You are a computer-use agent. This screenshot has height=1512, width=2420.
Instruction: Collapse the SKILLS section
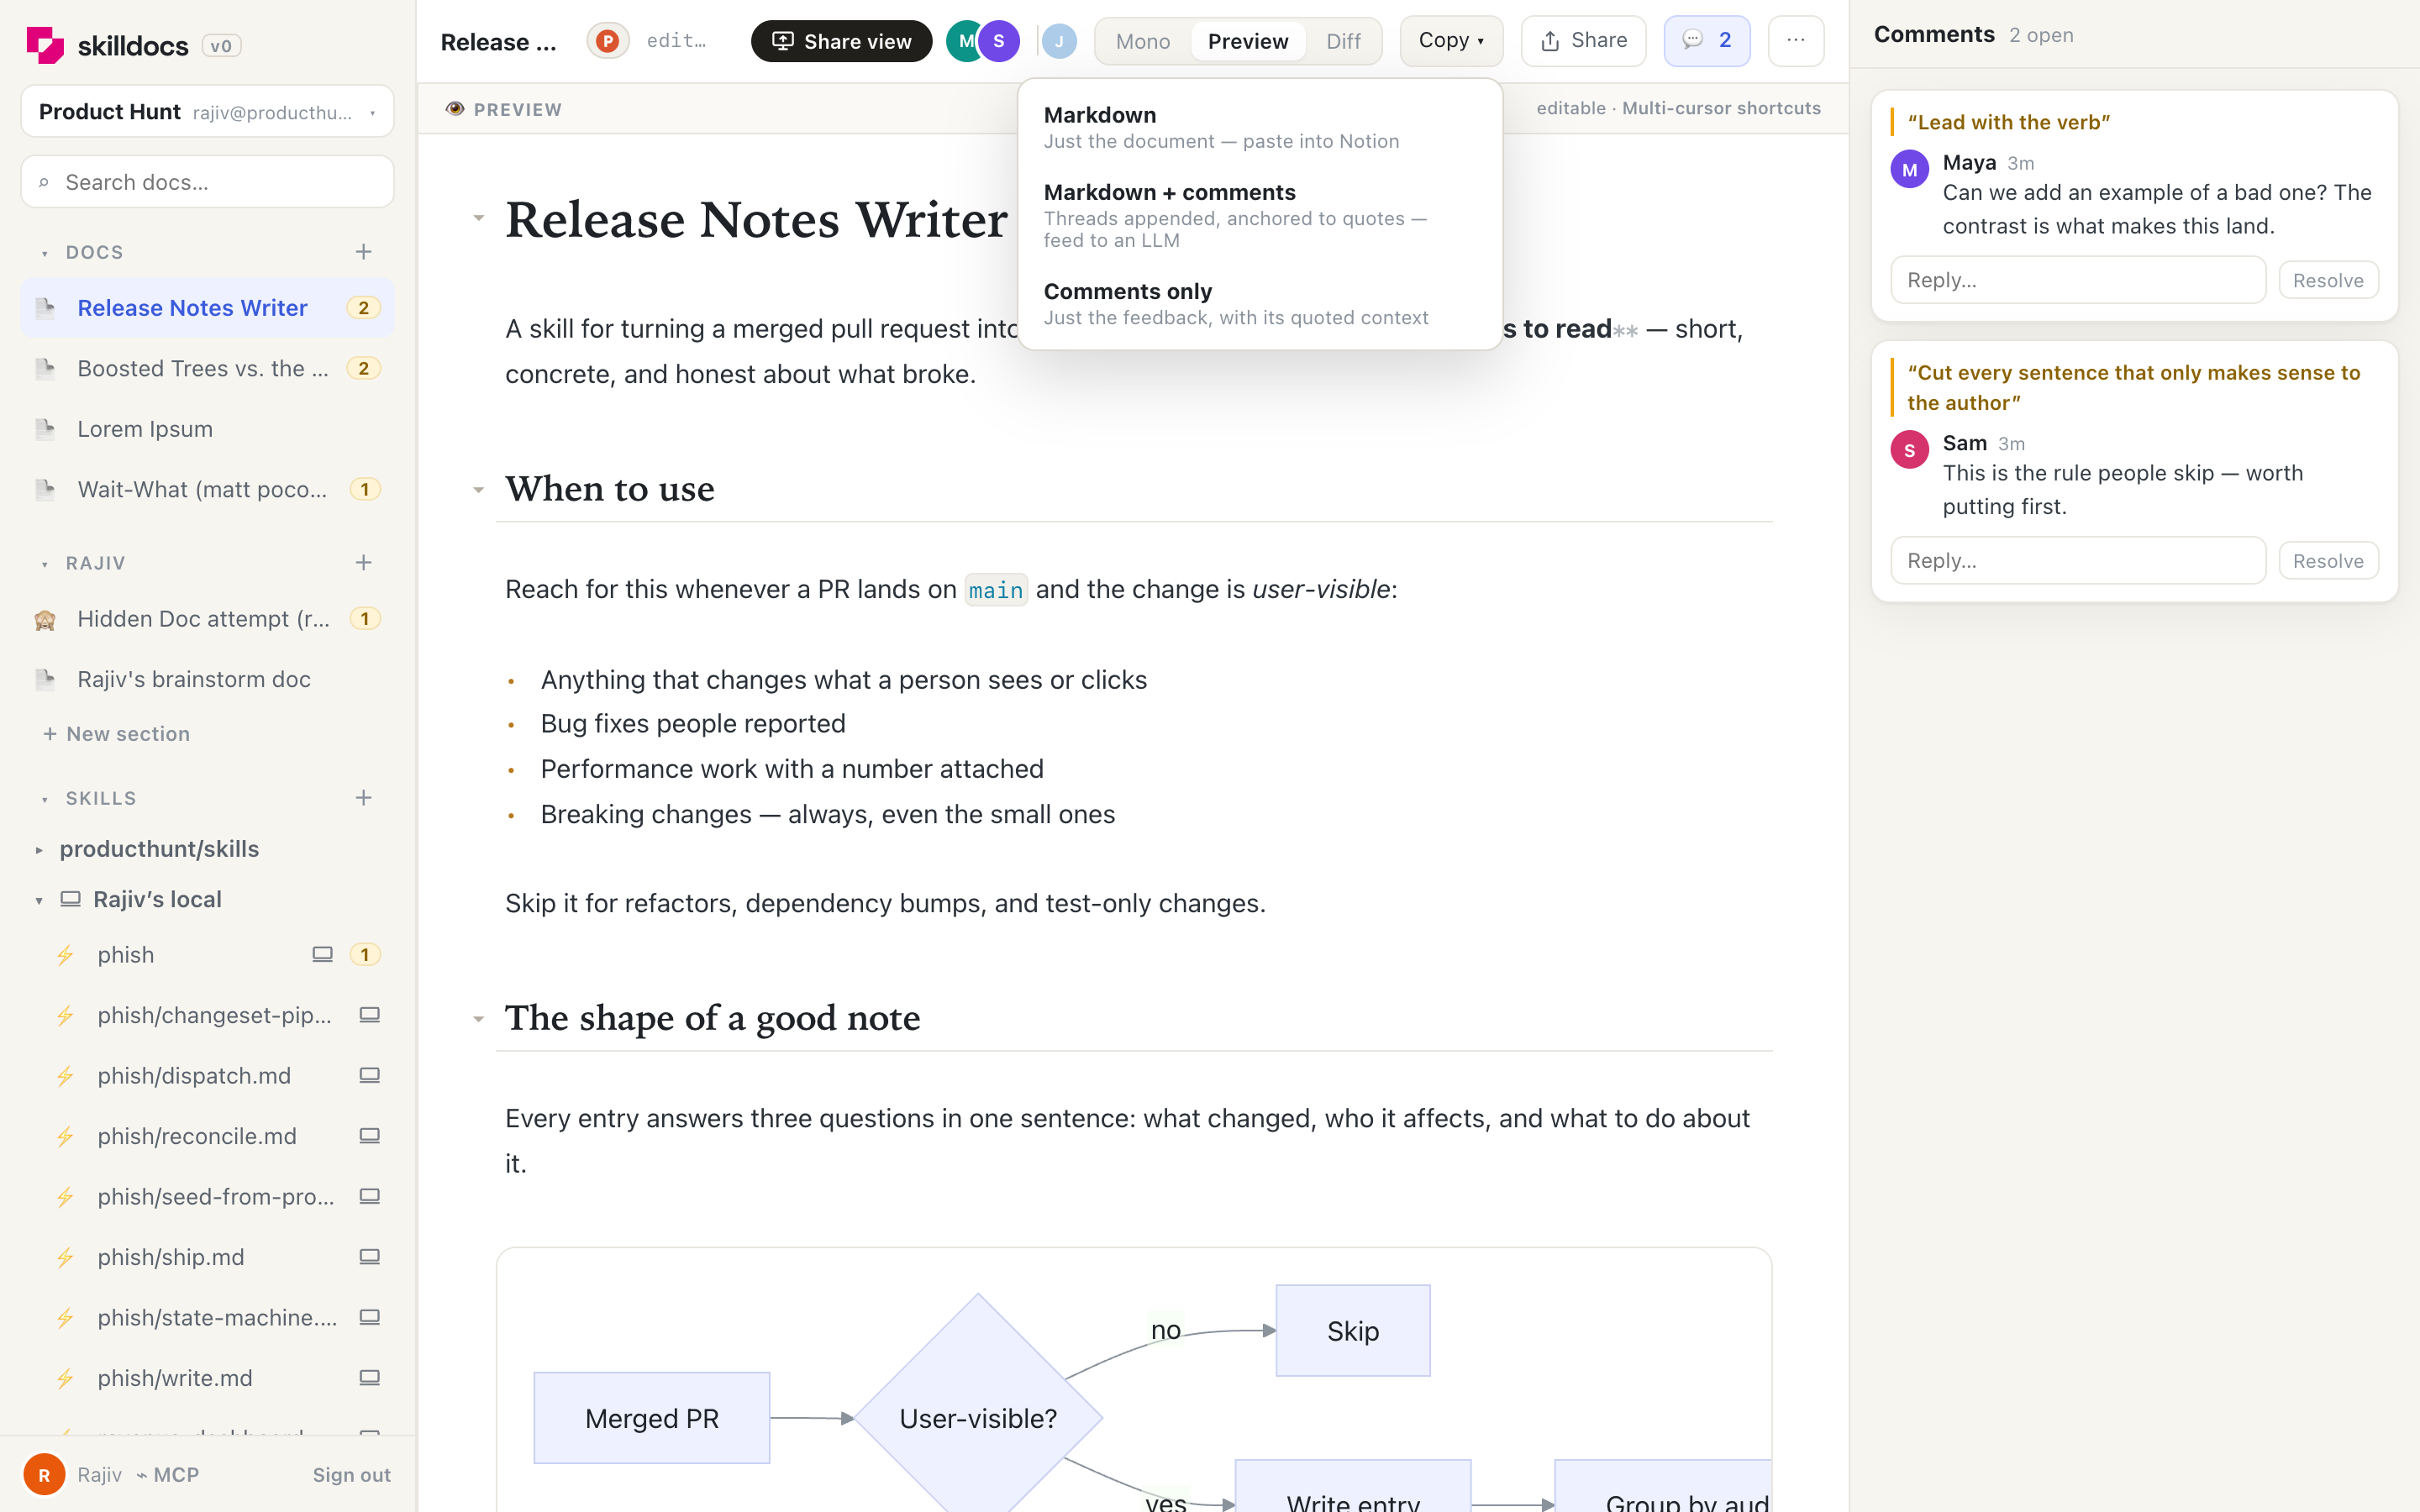coord(44,800)
